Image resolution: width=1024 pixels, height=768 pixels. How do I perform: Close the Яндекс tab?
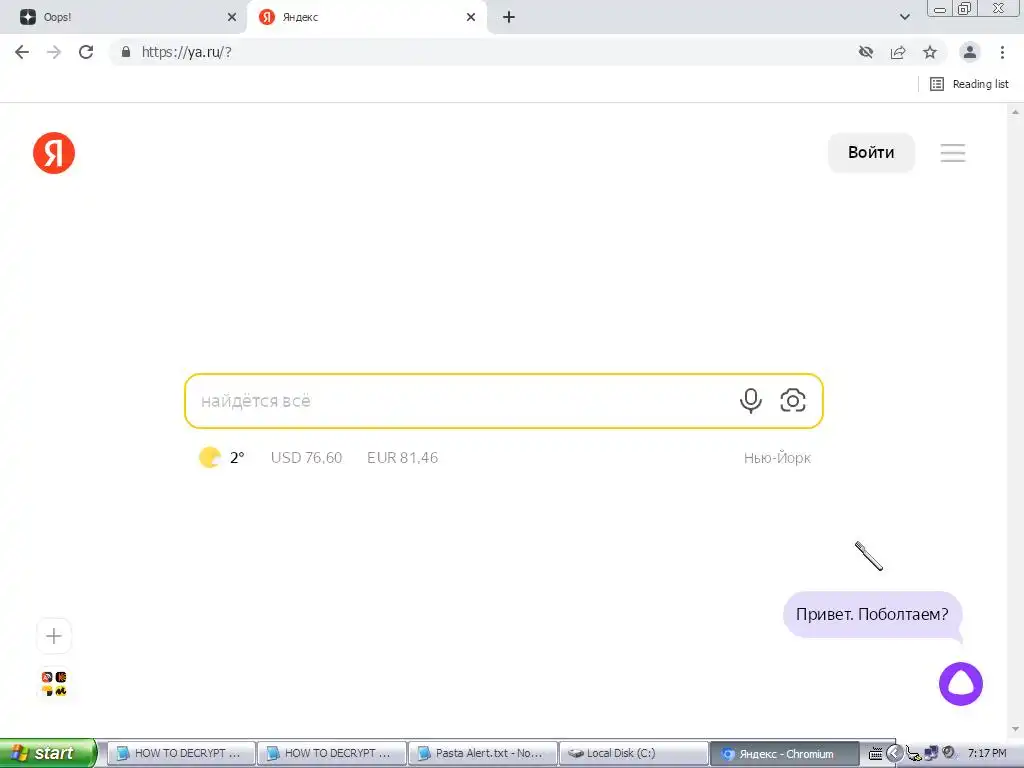click(x=471, y=17)
